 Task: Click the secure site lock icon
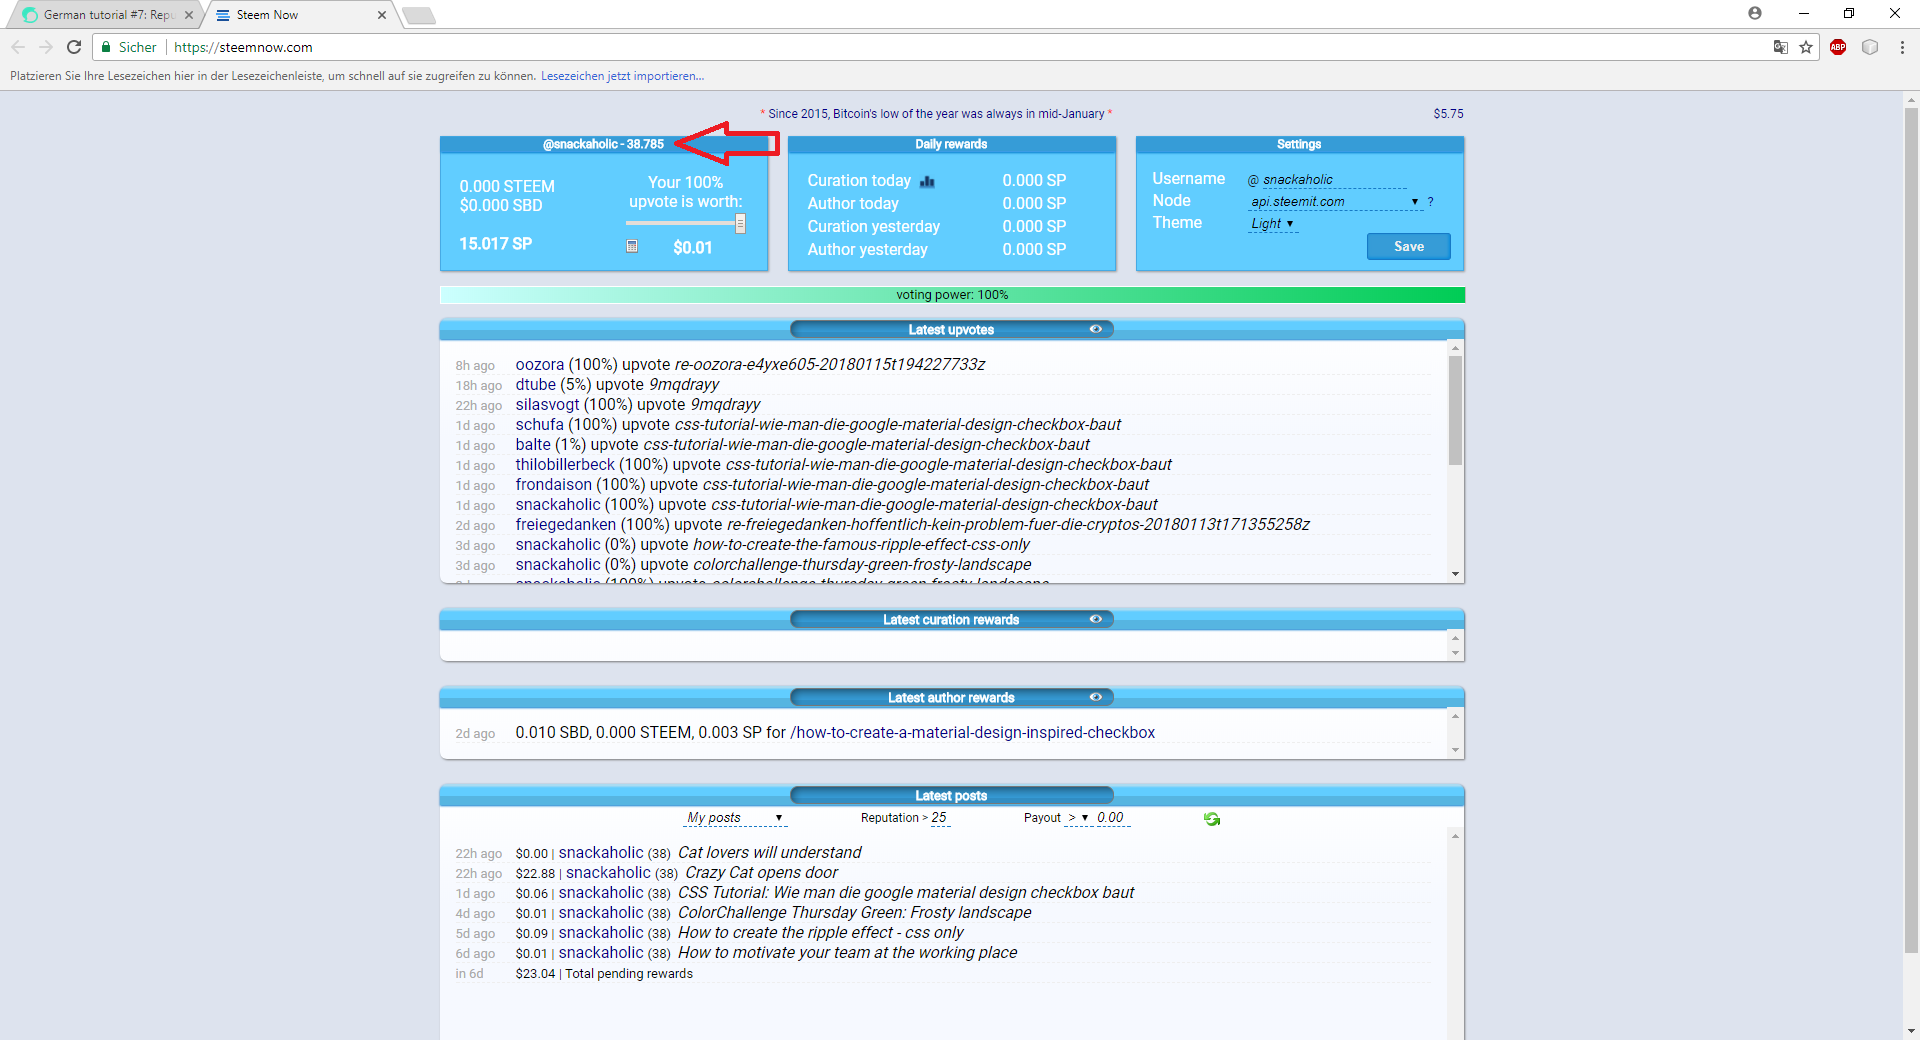(106, 47)
